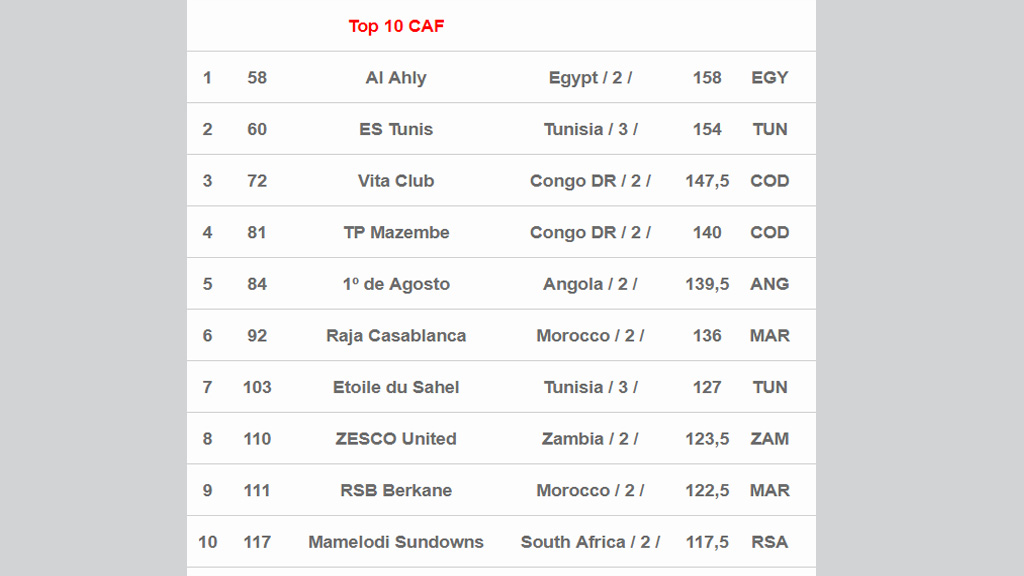
Task: Click RSB Berkane club name
Action: coord(396,490)
